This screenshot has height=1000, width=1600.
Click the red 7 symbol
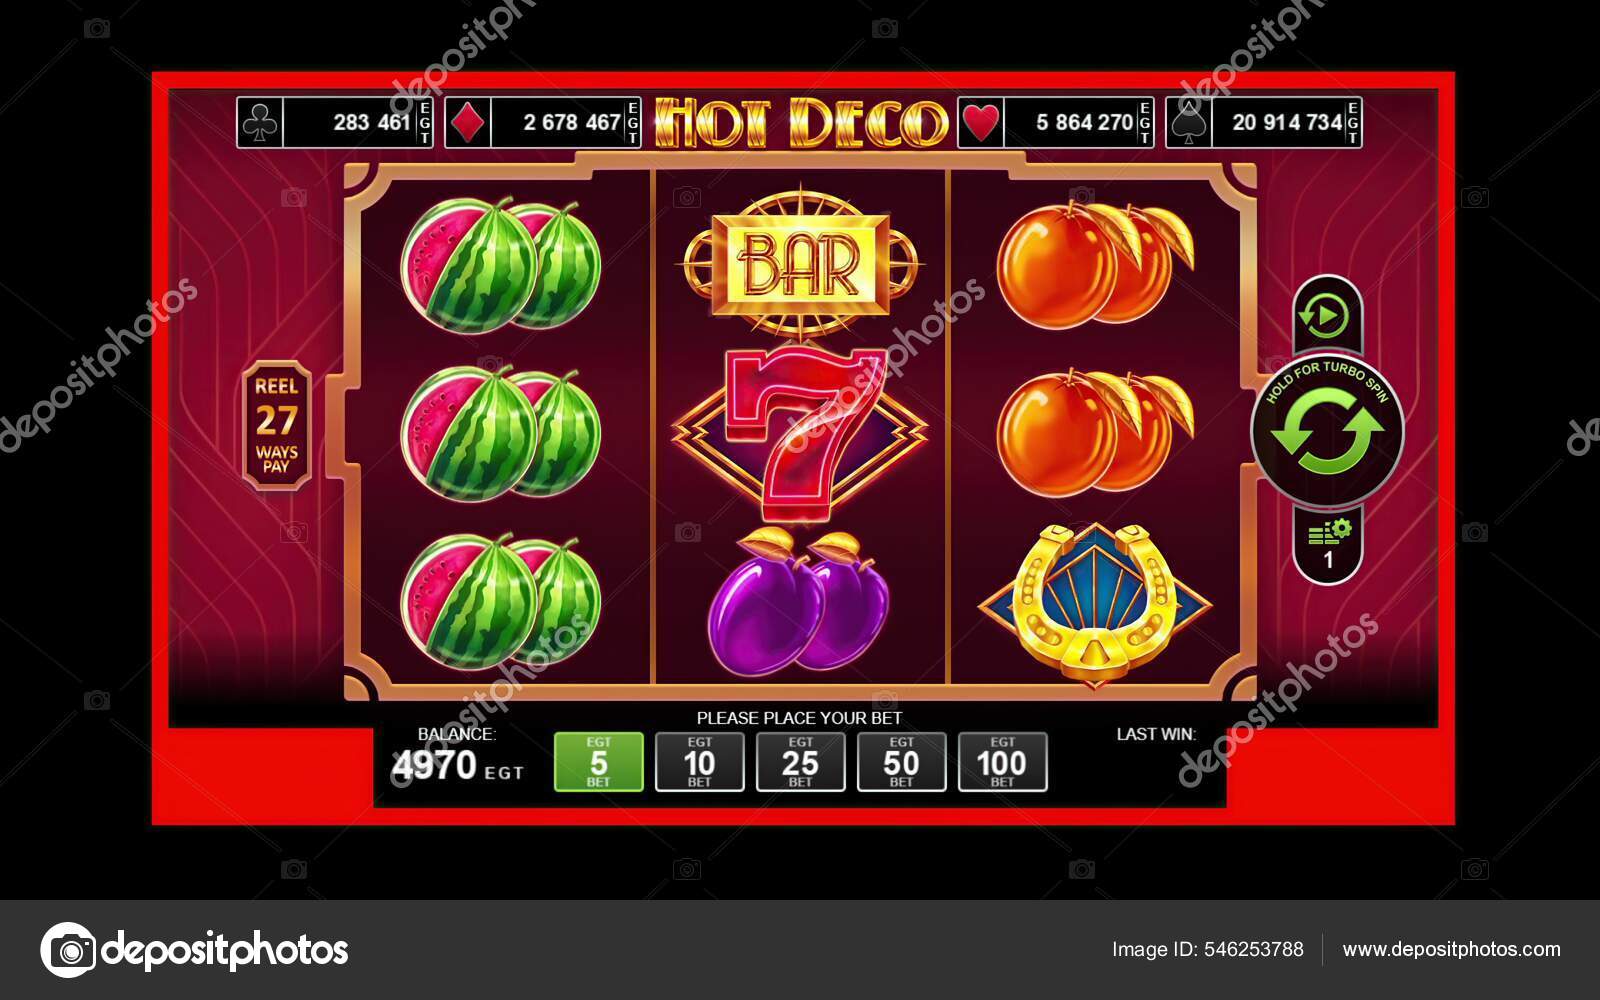coord(800,431)
